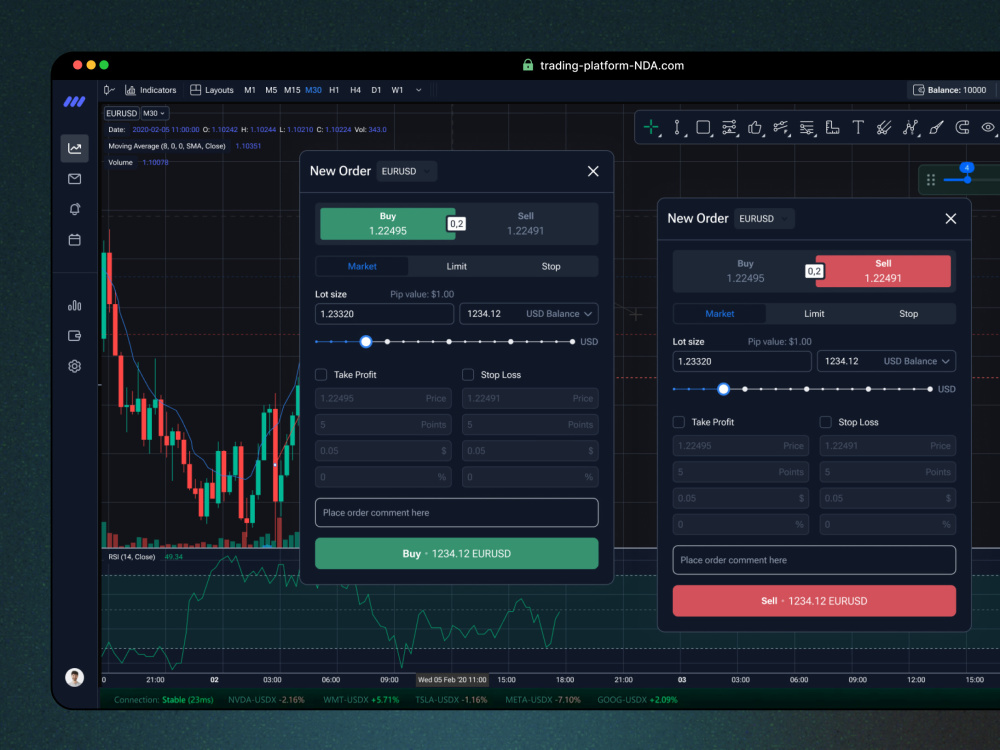
Task: Grab the drag handle dots on slider panel
Action: click(x=930, y=180)
